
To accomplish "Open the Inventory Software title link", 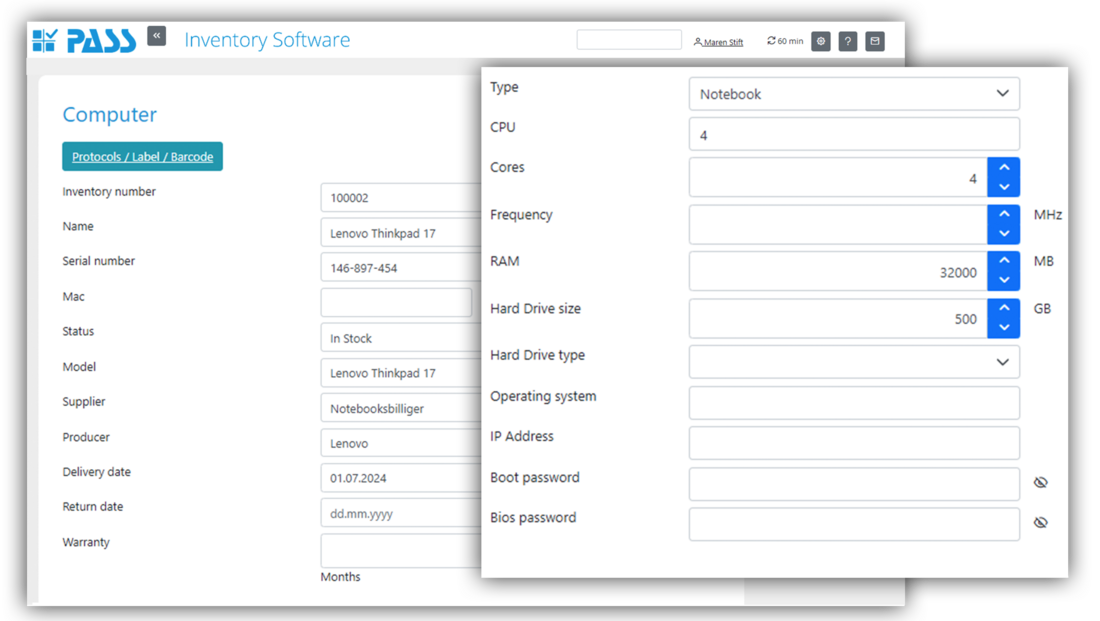I will click(x=266, y=39).
